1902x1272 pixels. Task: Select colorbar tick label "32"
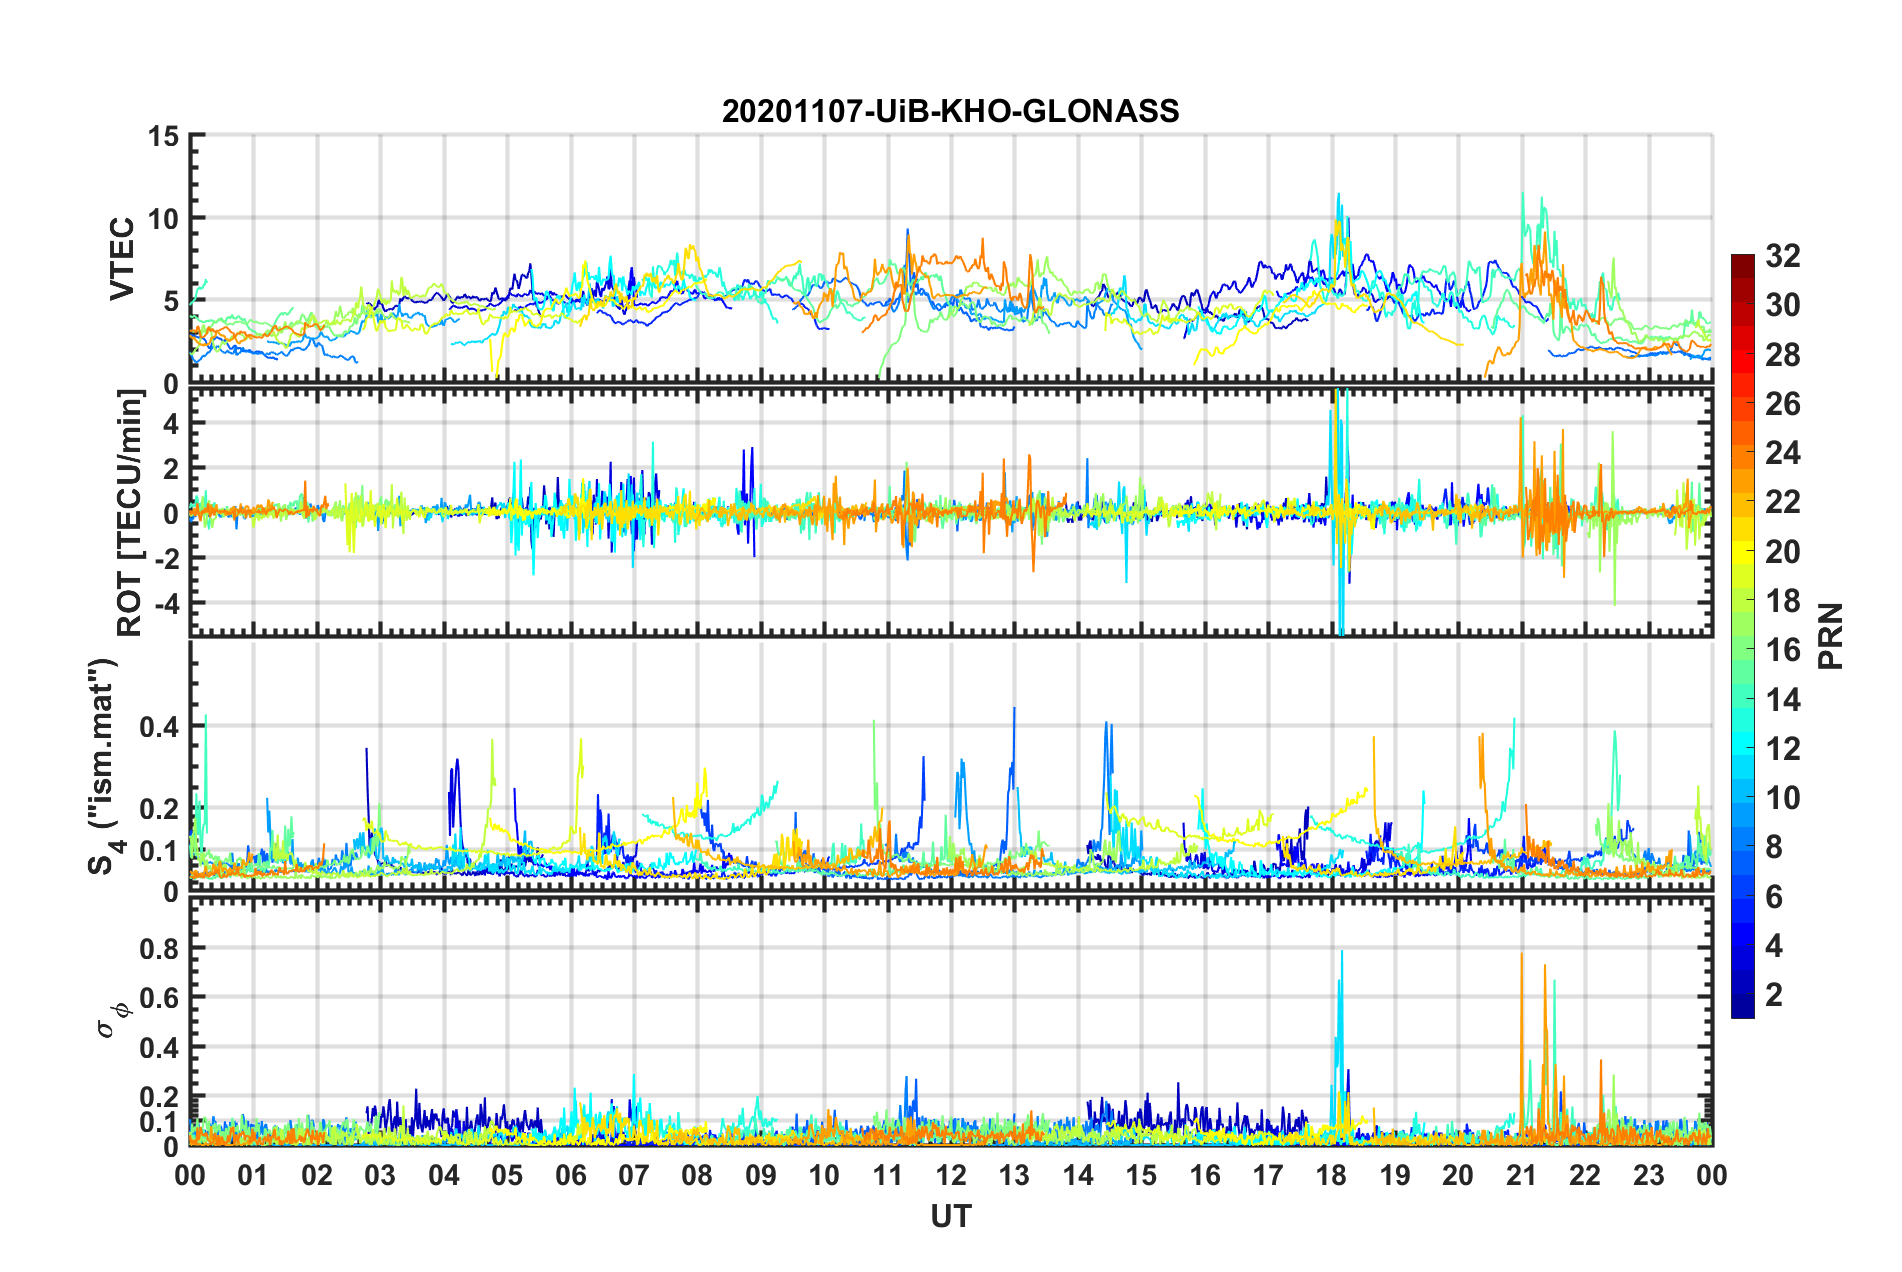[x=1782, y=256]
